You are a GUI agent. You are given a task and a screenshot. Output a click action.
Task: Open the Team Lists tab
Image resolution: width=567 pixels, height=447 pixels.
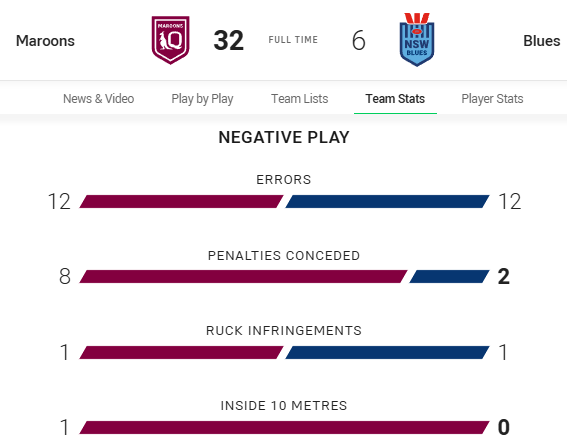pyautogui.click(x=299, y=98)
